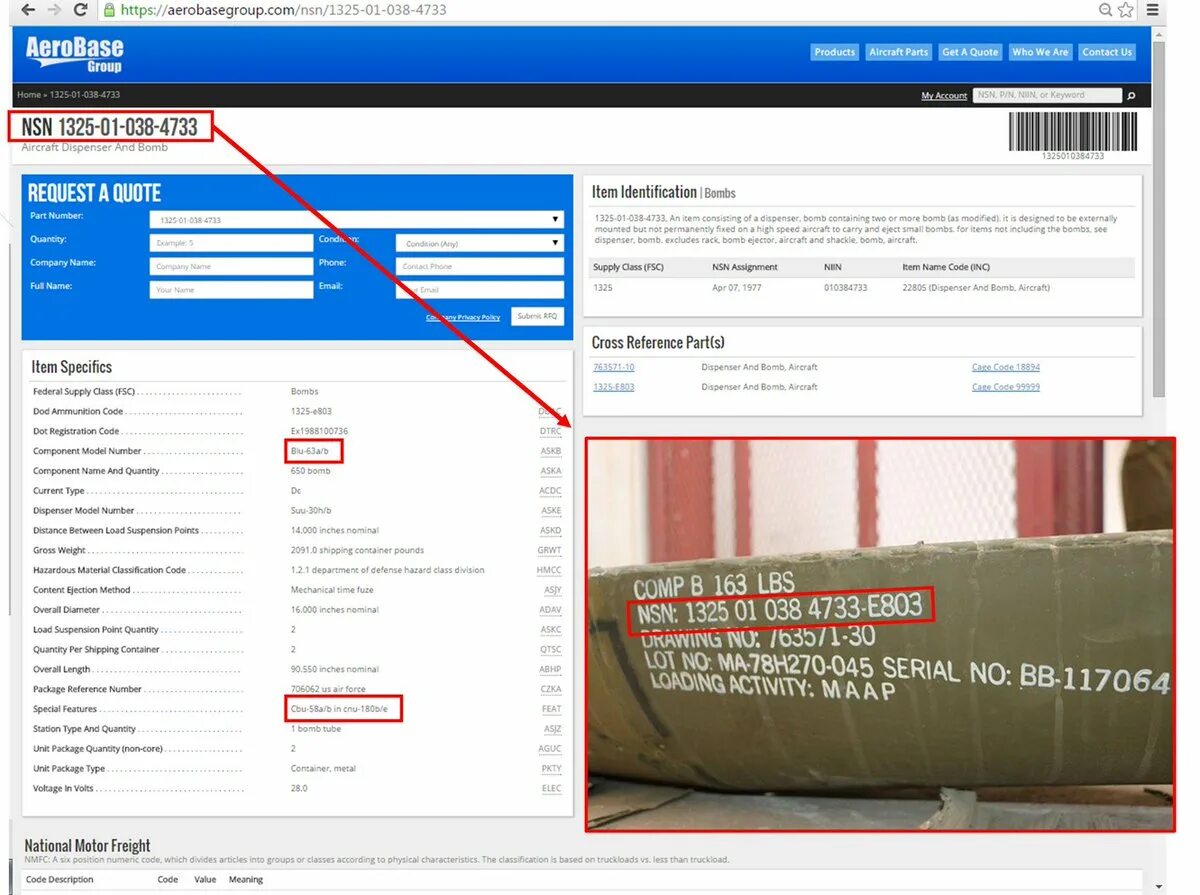
Task: Click the Quantity input field
Action: pyautogui.click(x=231, y=243)
